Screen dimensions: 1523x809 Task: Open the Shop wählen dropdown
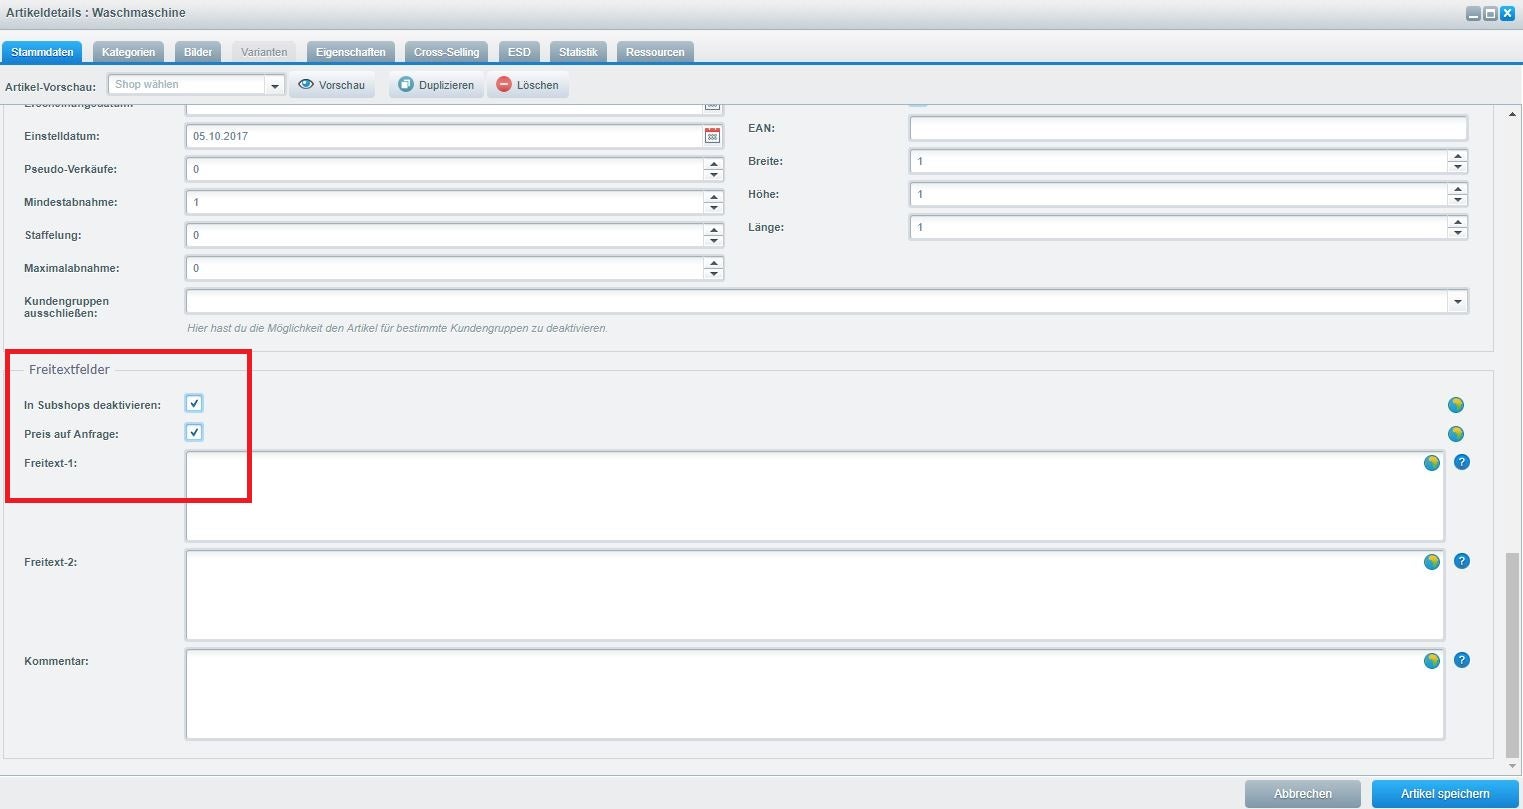tap(274, 86)
